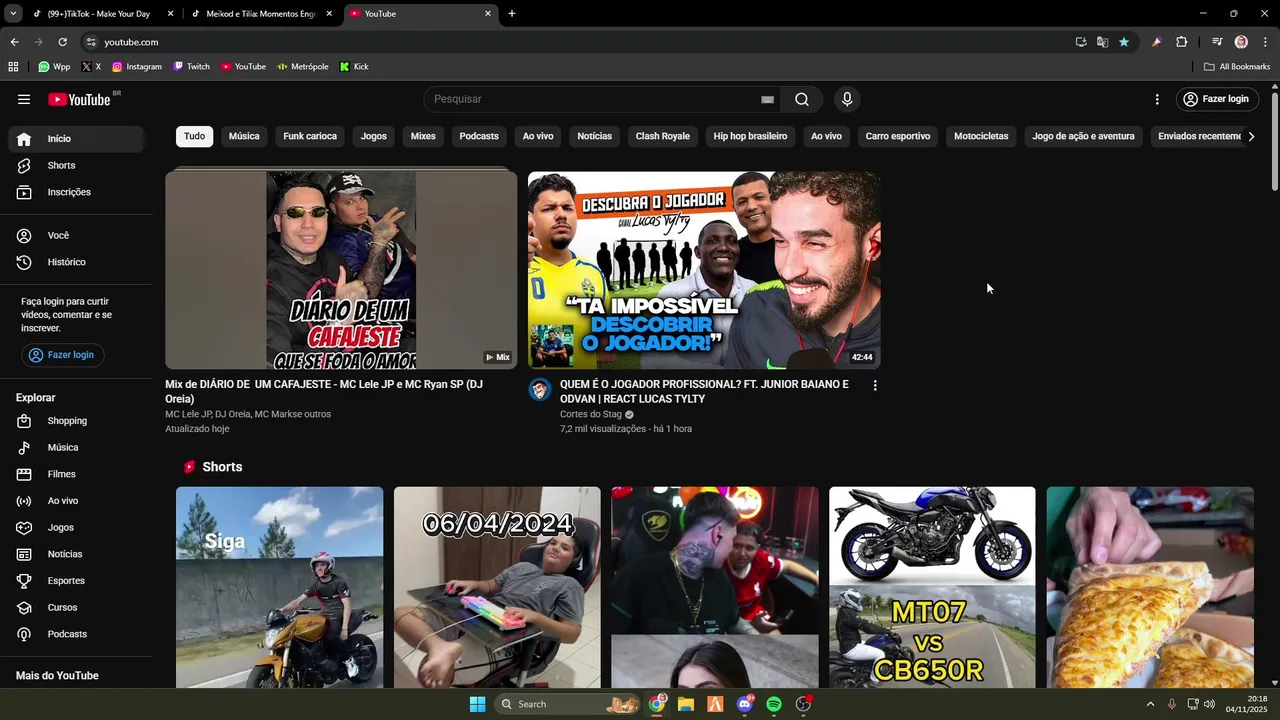The image size is (1280, 720).
Task: Show hidden system tray icons
Action: click(x=1150, y=704)
